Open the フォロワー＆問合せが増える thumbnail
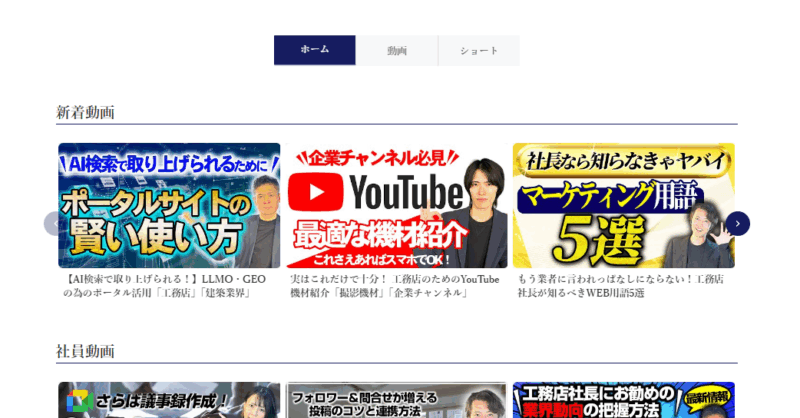 coord(396,400)
